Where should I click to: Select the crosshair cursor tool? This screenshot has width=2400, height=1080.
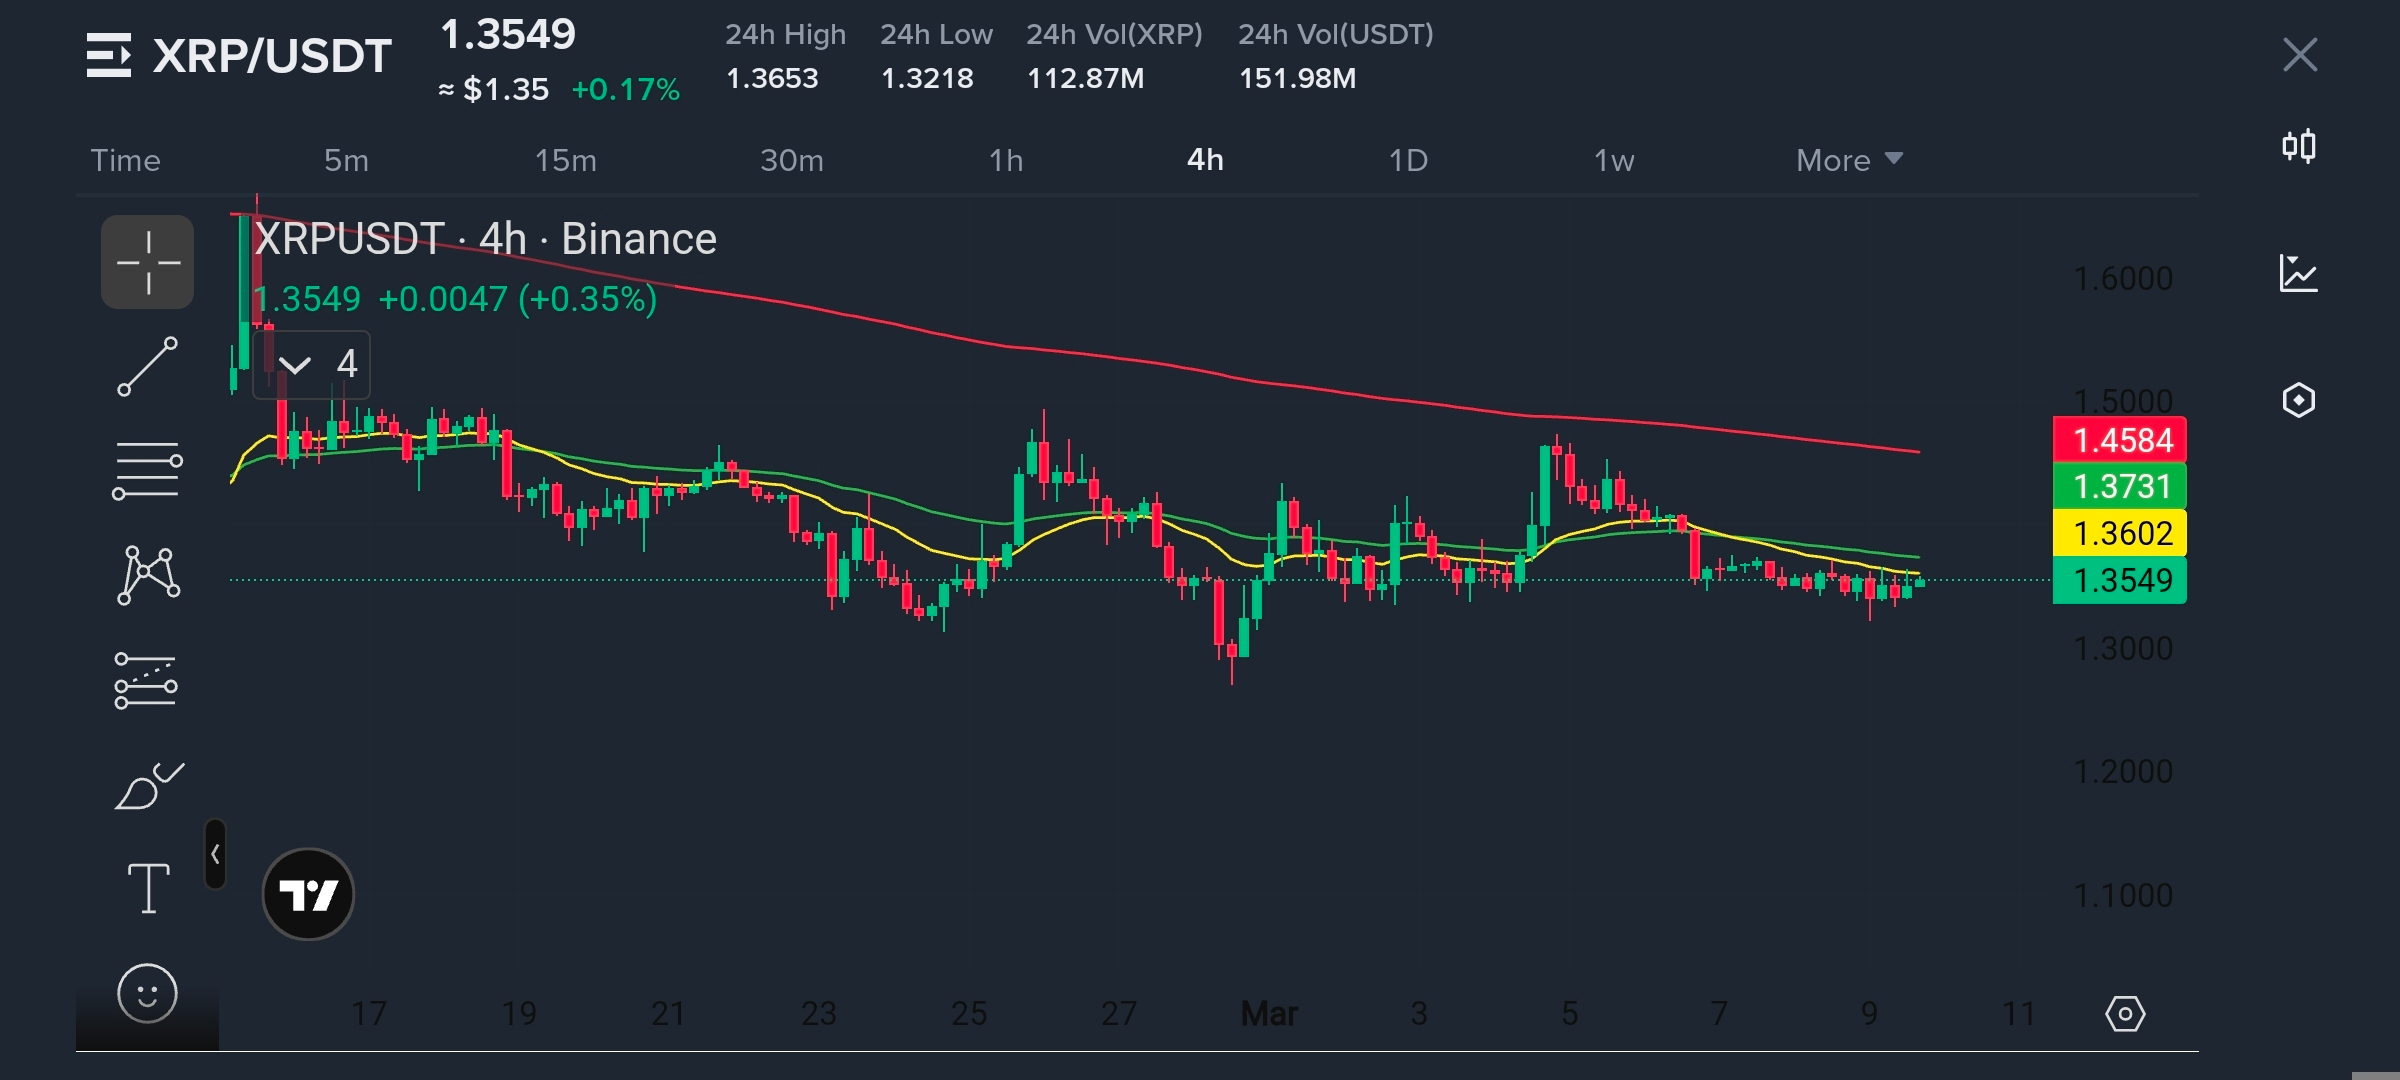(147, 262)
